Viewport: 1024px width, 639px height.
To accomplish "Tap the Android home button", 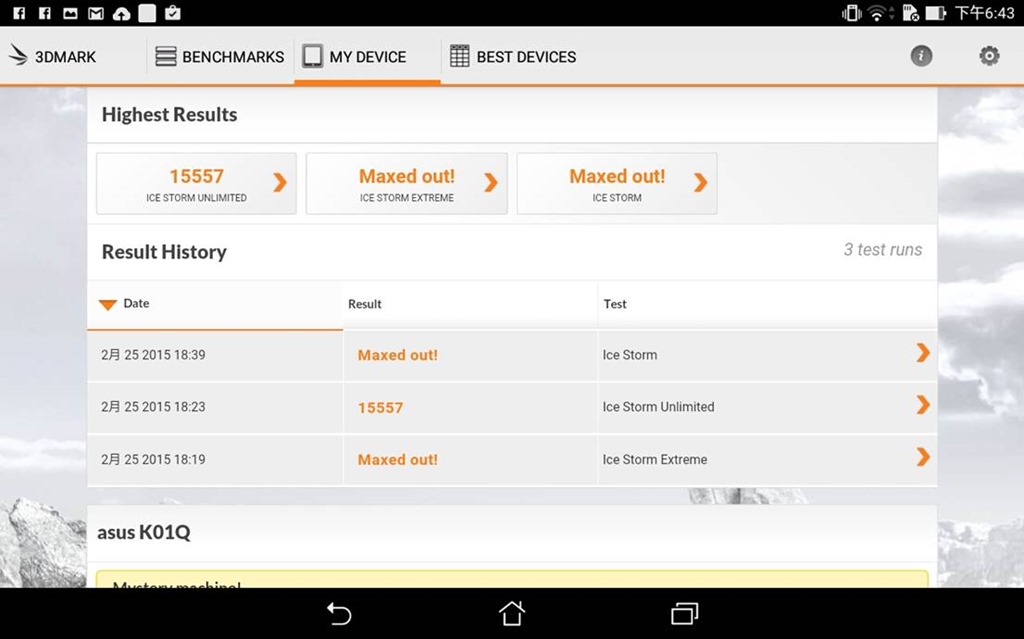I will coord(511,614).
